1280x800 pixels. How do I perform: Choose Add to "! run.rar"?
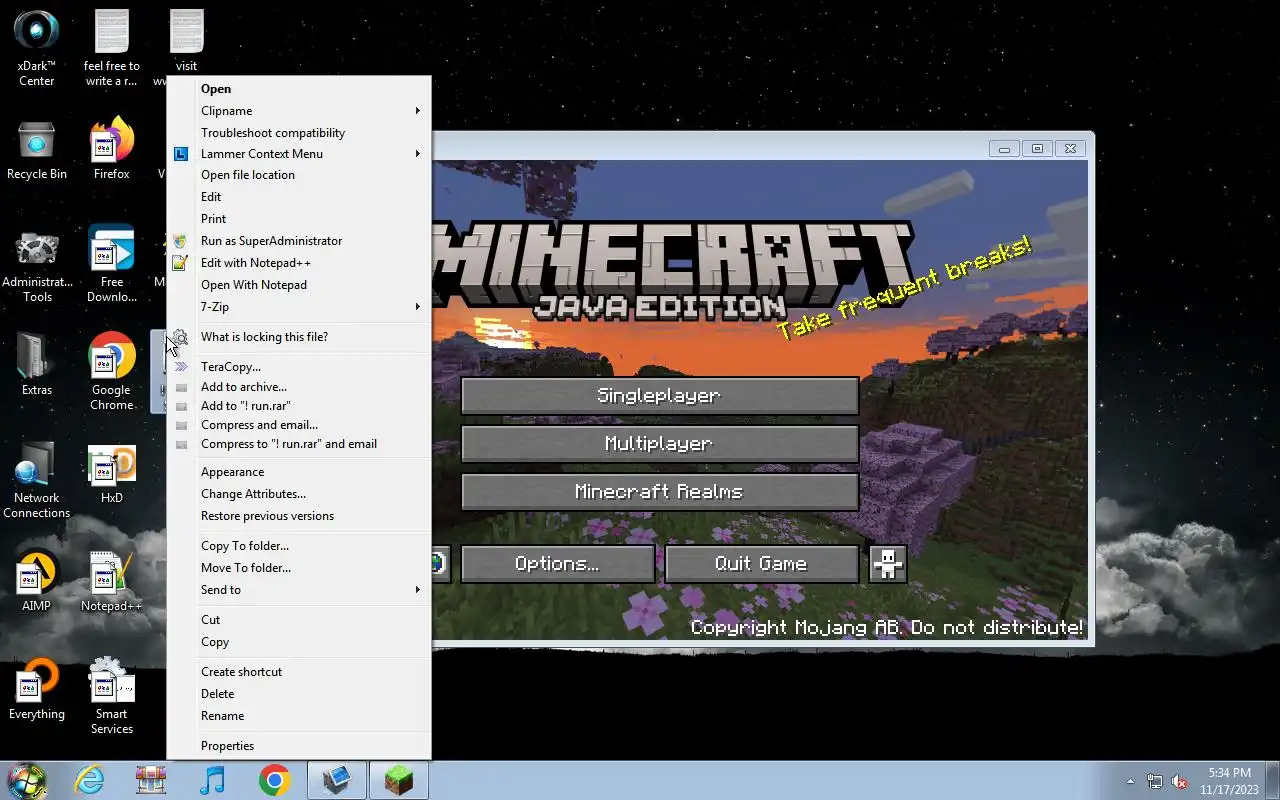click(x=299, y=406)
